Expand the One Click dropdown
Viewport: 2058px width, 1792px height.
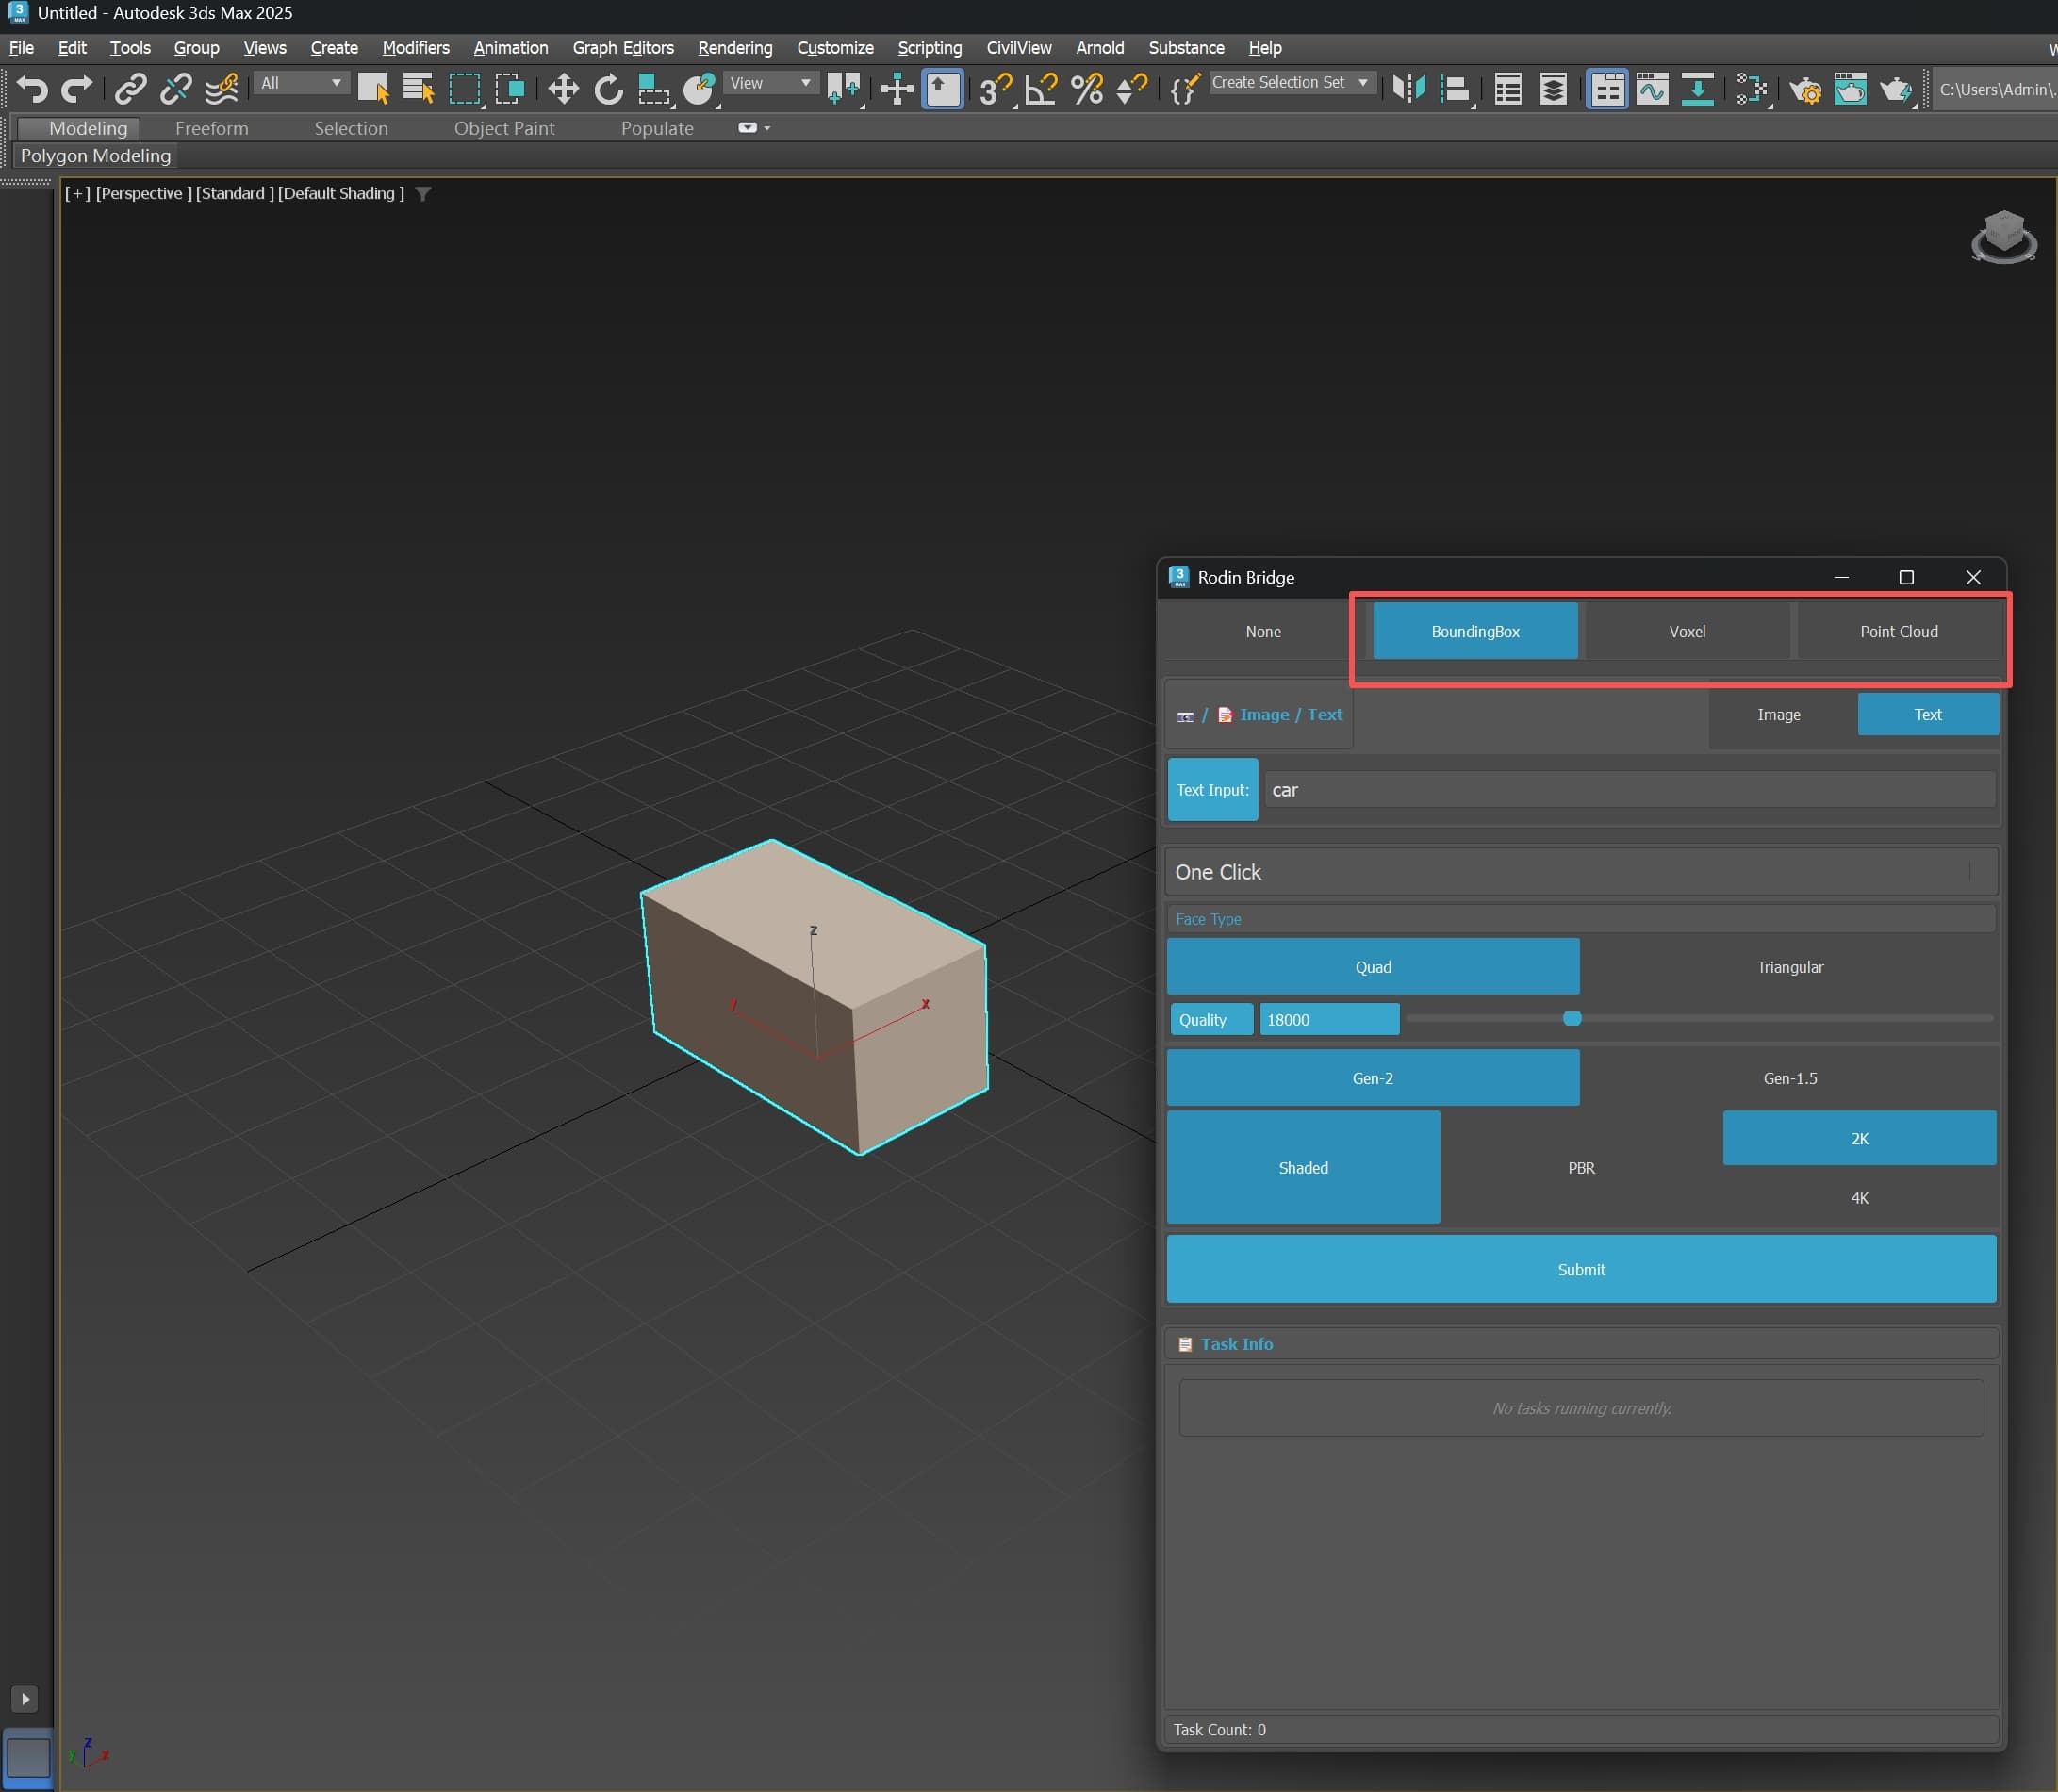click(x=1581, y=872)
